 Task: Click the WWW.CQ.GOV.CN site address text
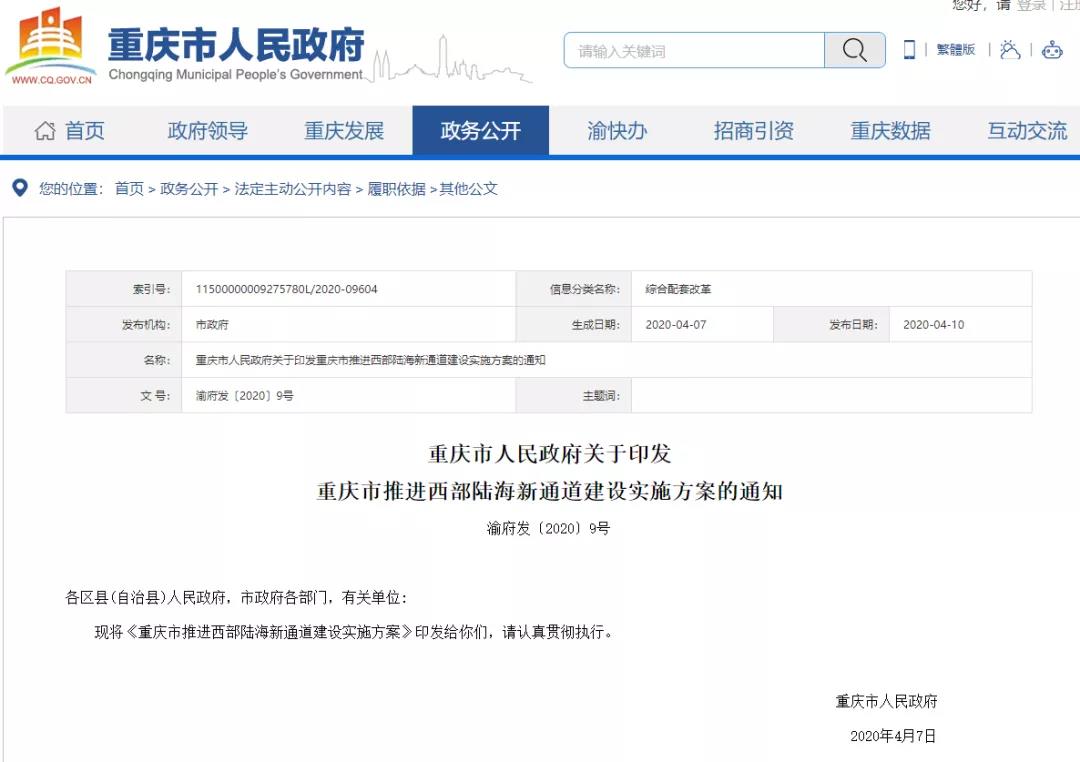(52, 80)
